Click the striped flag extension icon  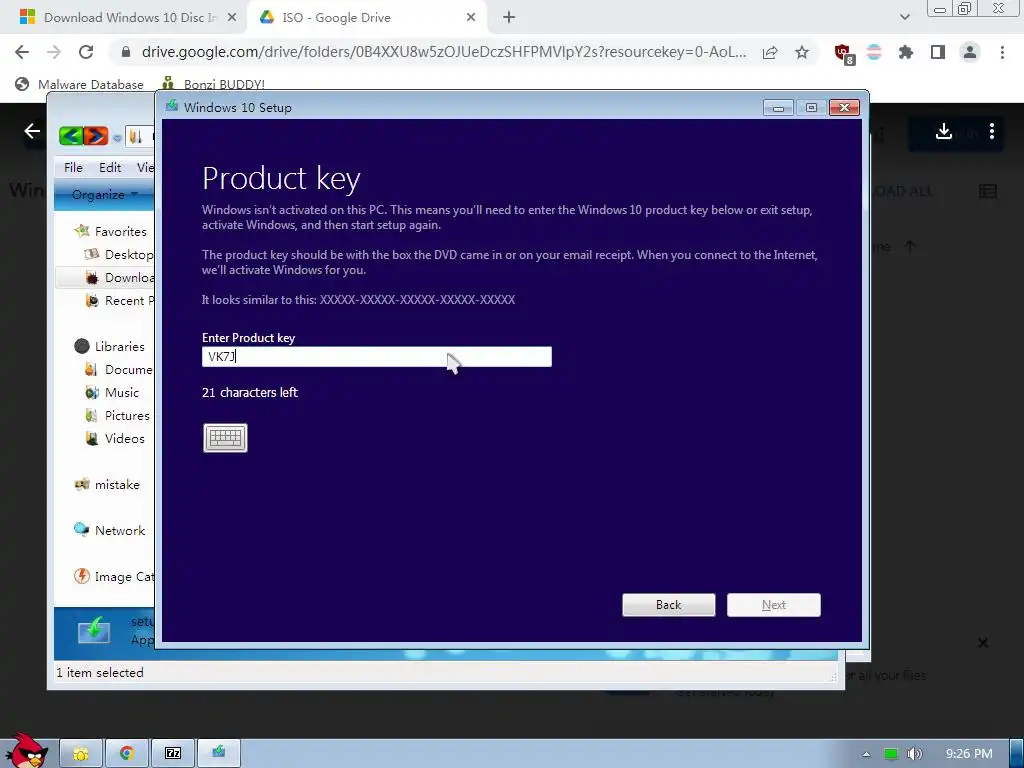click(874, 52)
